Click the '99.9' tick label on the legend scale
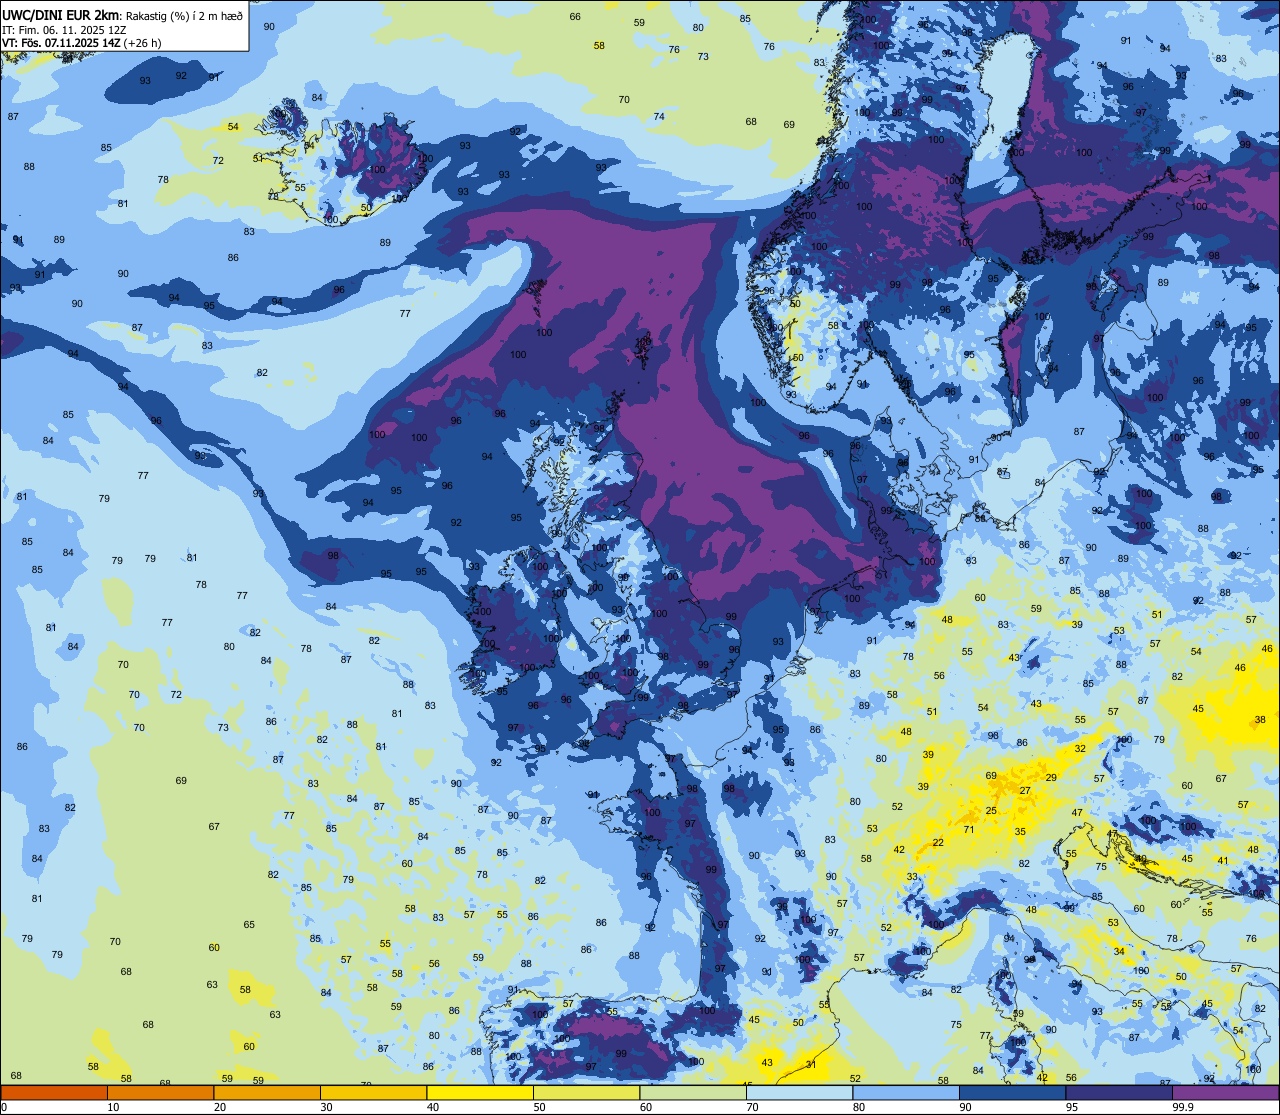Viewport: 1280px width, 1115px height. pyautogui.click(x=1182, y=1107)
